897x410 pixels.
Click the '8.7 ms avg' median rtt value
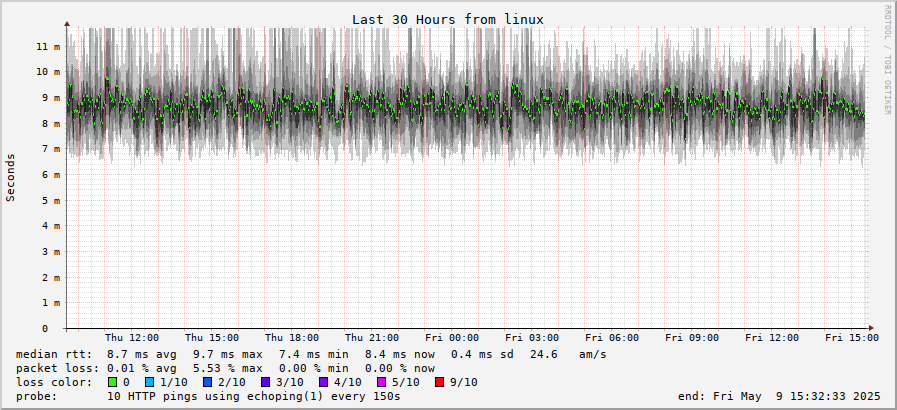[142, 355]
